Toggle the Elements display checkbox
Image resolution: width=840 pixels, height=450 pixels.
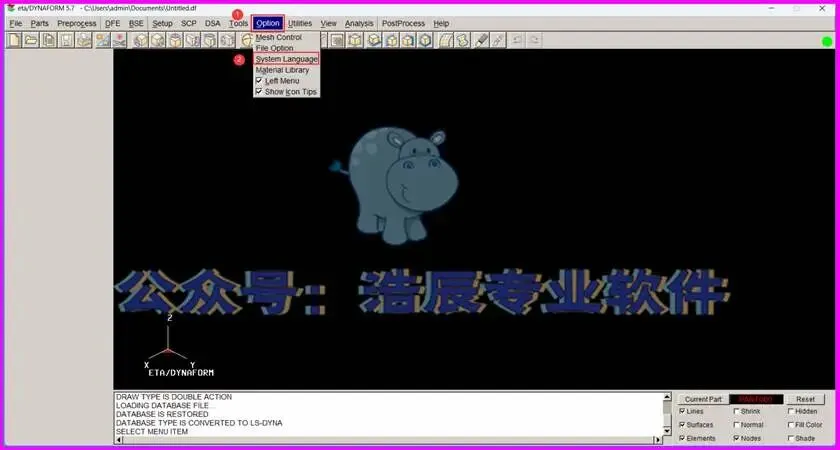click(x=682, y=438)
